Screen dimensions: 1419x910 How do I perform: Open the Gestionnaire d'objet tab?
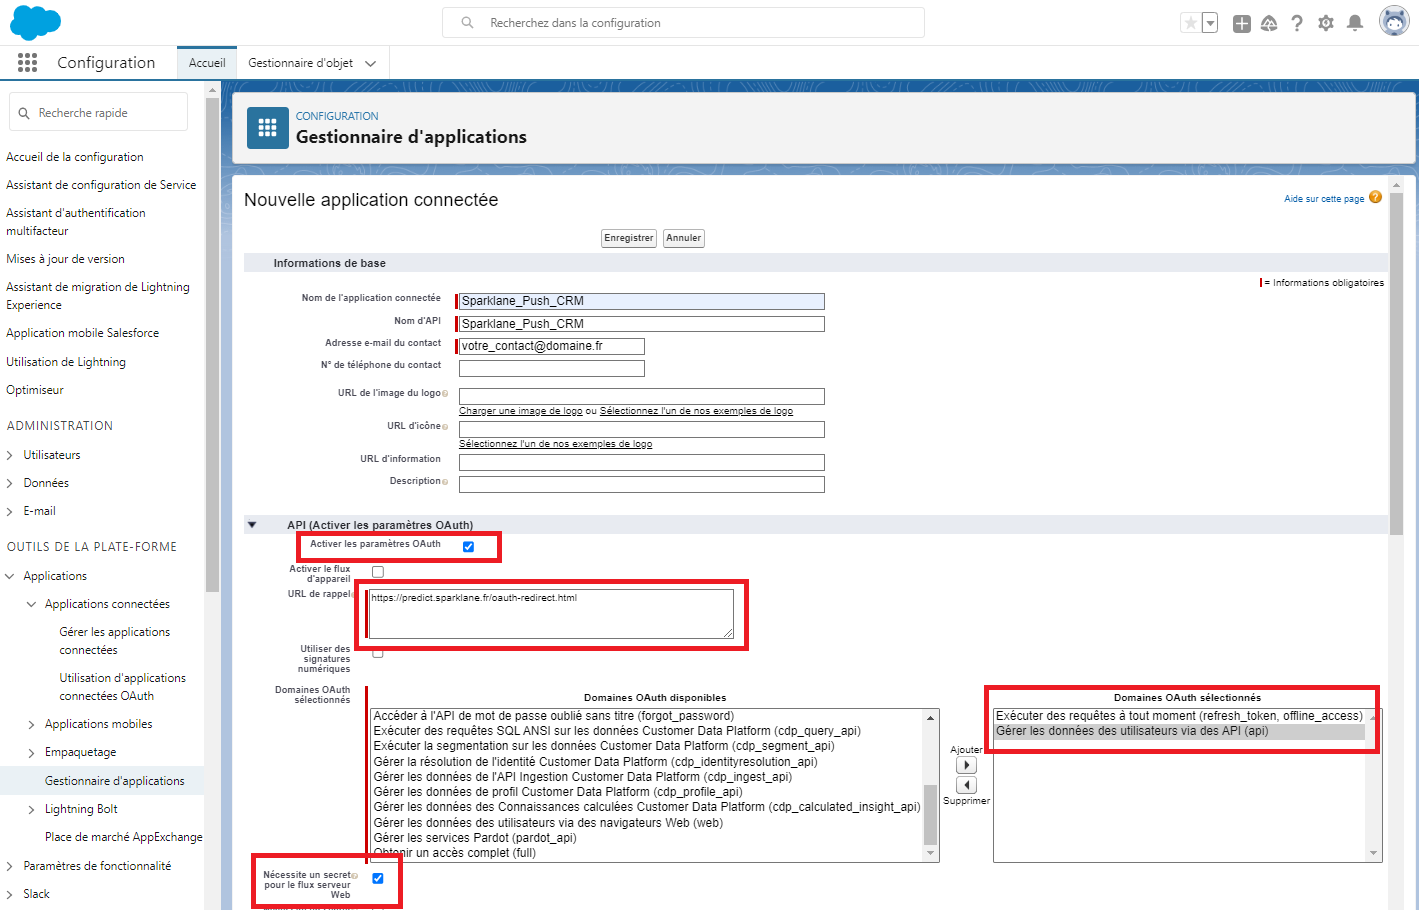(300, 63)
